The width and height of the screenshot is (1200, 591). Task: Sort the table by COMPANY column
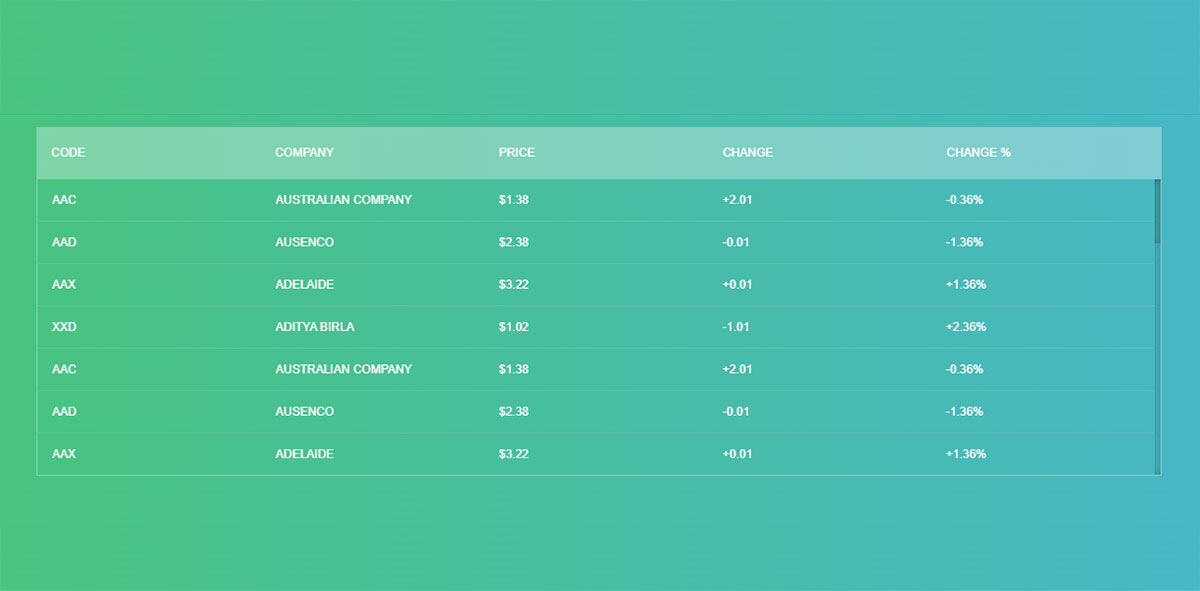coord(304,152)
